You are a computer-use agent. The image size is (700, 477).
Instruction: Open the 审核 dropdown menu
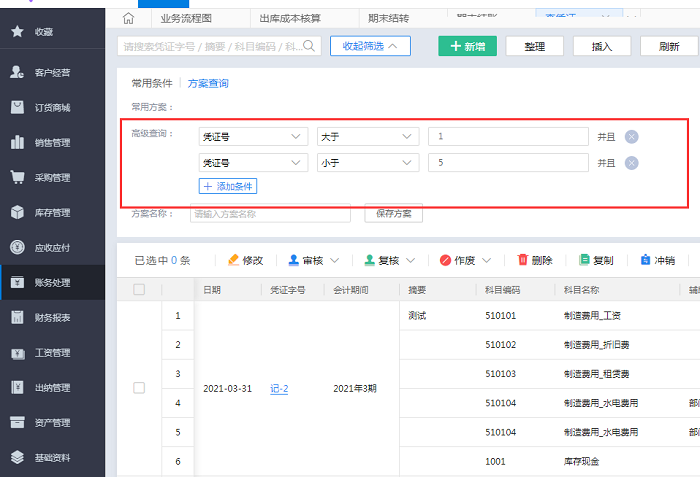coord(314,260)
